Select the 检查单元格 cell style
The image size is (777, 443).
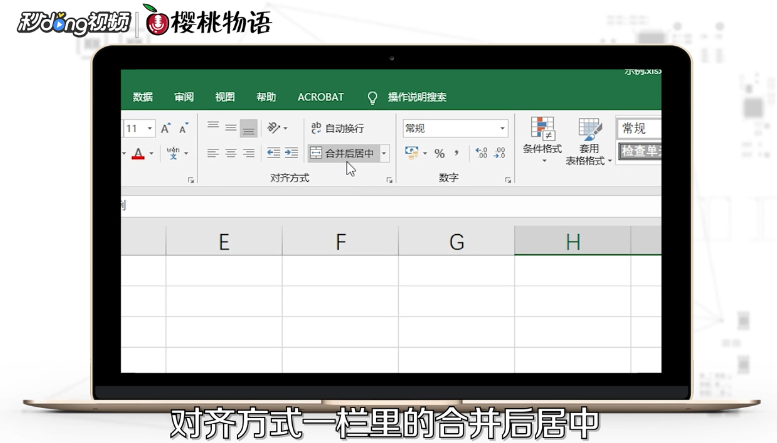click(x=640, y=151)
